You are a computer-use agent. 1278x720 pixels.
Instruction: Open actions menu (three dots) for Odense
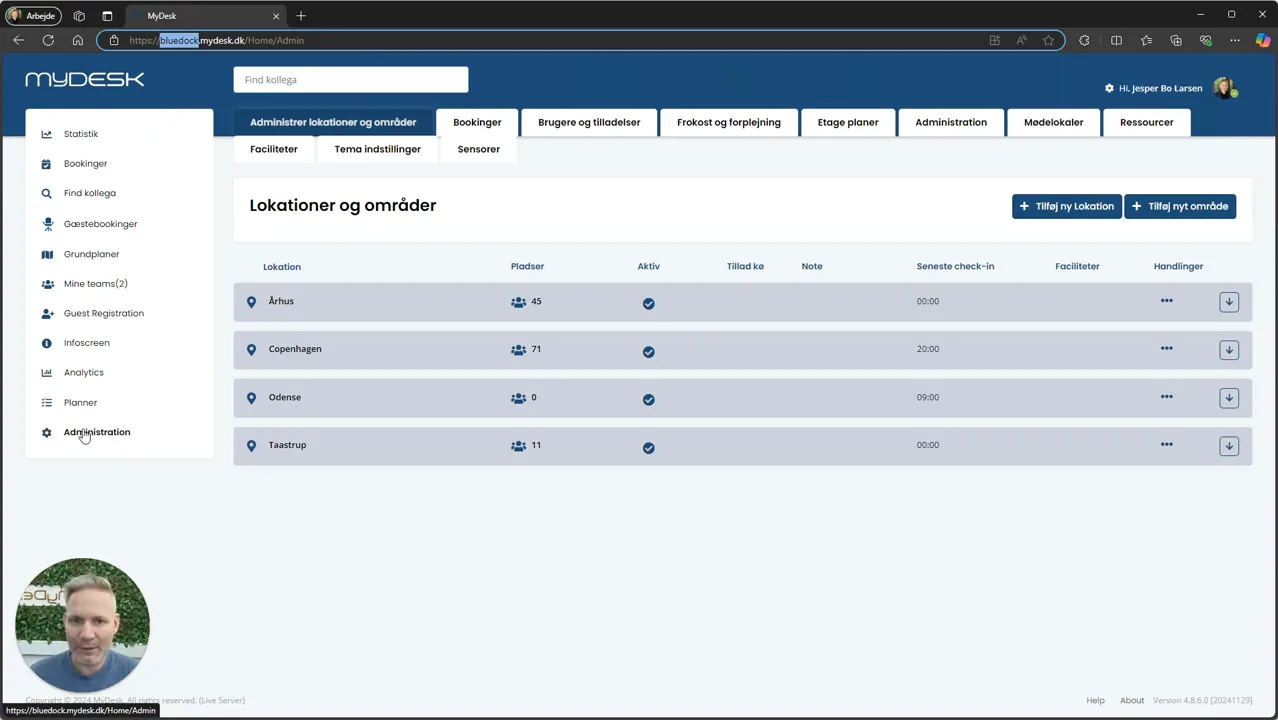click(x=1166, y=397)
